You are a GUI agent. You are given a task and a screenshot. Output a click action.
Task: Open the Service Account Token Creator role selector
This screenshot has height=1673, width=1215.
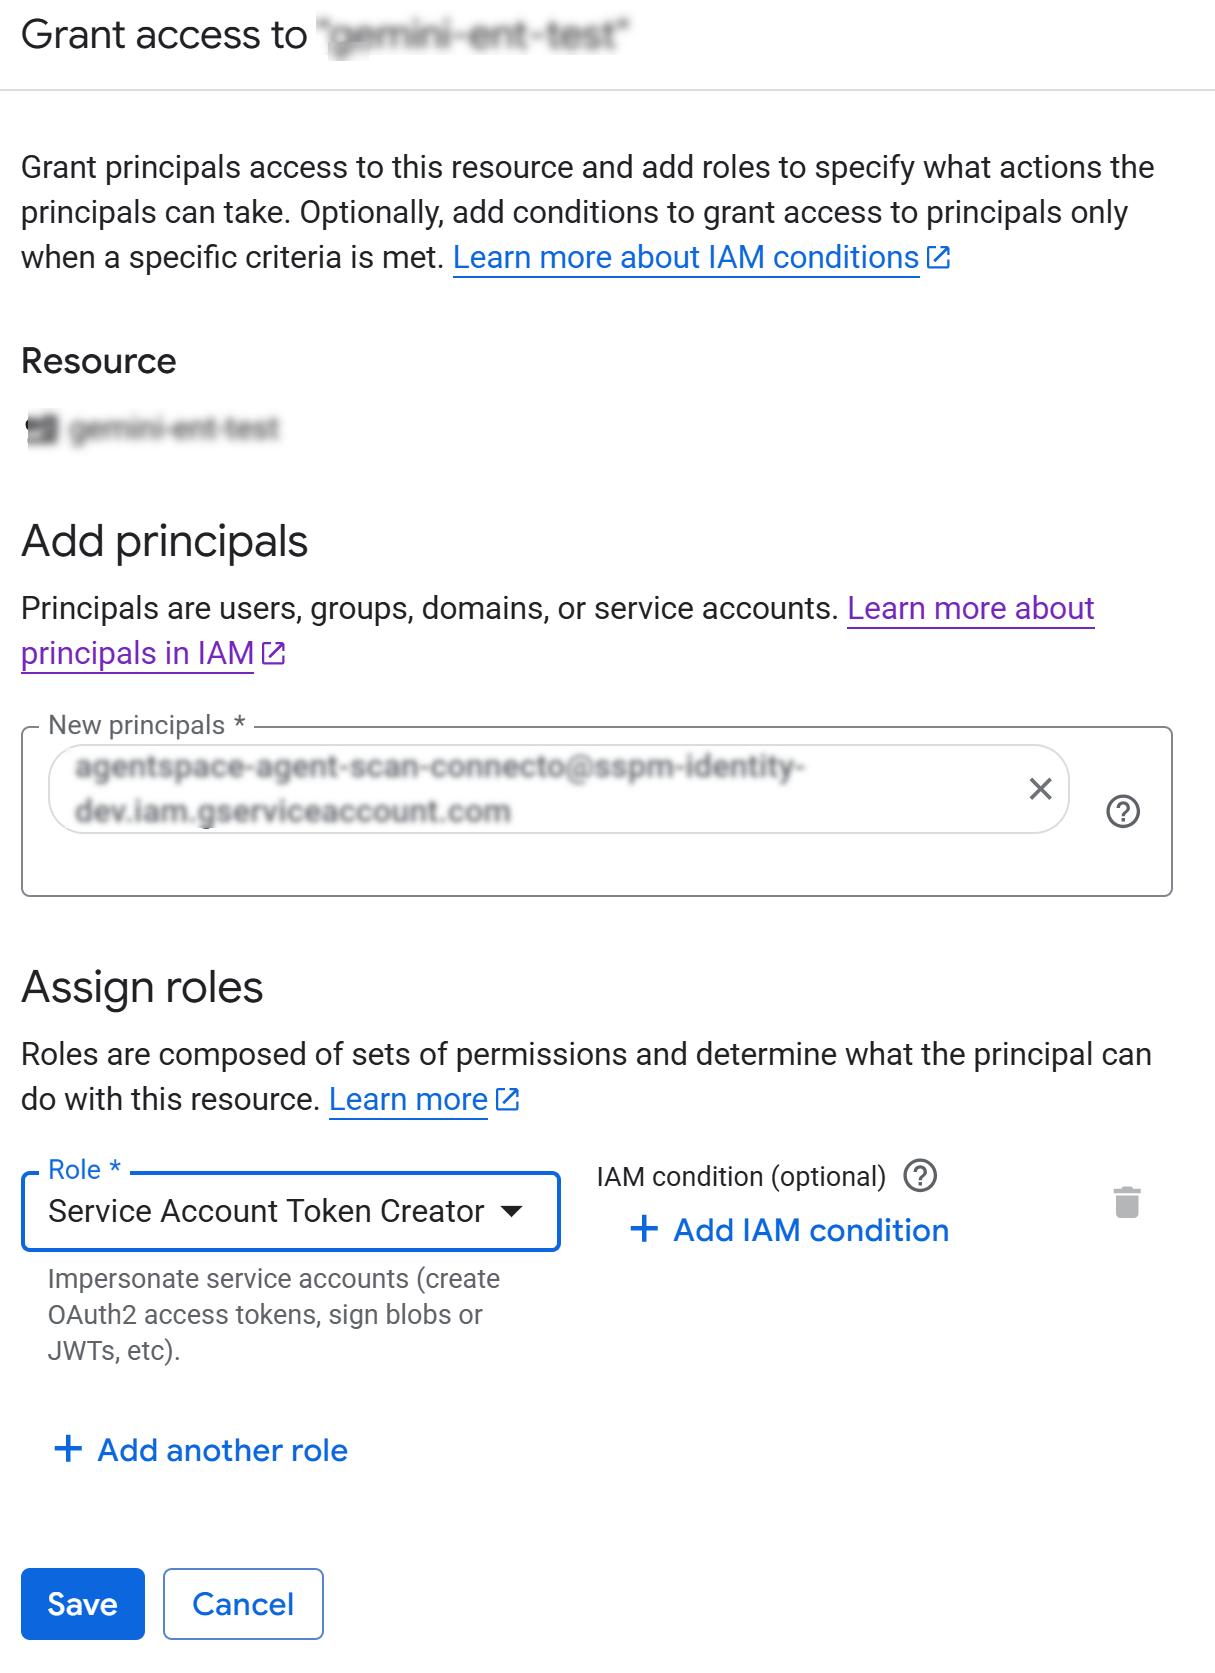point(266,1211)
